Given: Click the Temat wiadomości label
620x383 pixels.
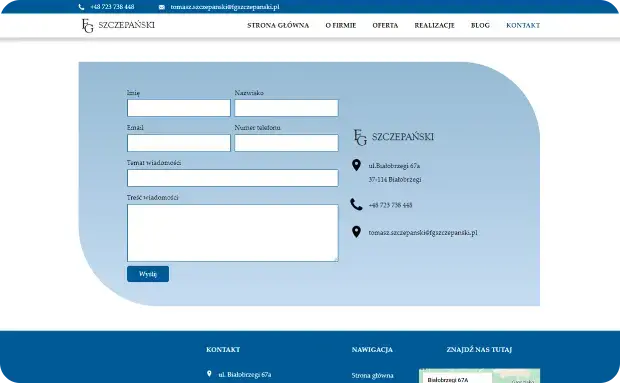Looking at the screenshot, I should point(154,162).
